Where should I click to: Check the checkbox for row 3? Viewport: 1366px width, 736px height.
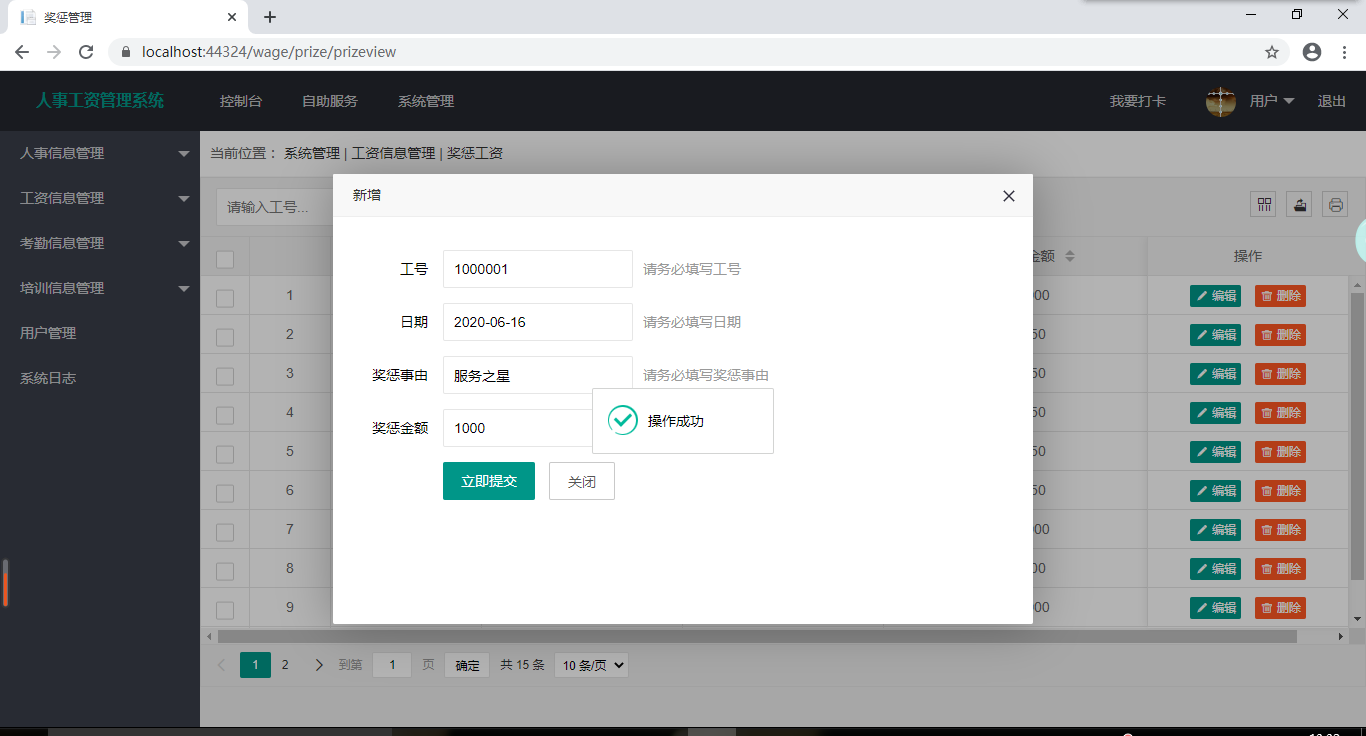[225, 376]
